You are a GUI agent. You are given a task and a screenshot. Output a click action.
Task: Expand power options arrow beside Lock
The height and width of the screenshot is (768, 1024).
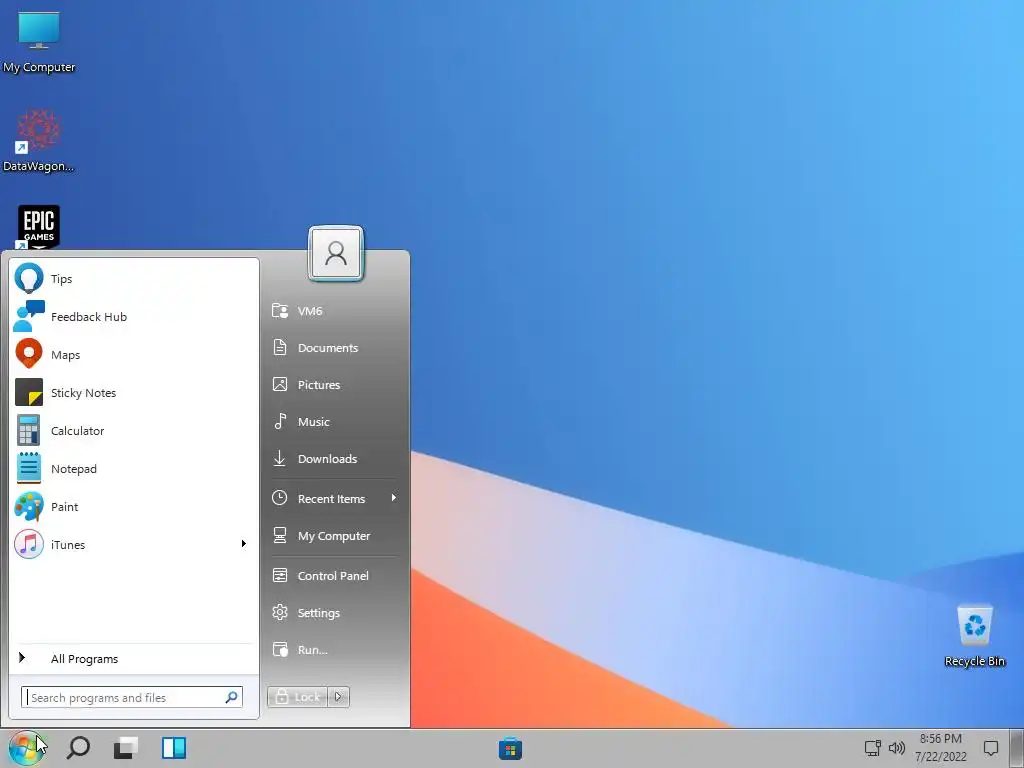click(x=338, y=697)
